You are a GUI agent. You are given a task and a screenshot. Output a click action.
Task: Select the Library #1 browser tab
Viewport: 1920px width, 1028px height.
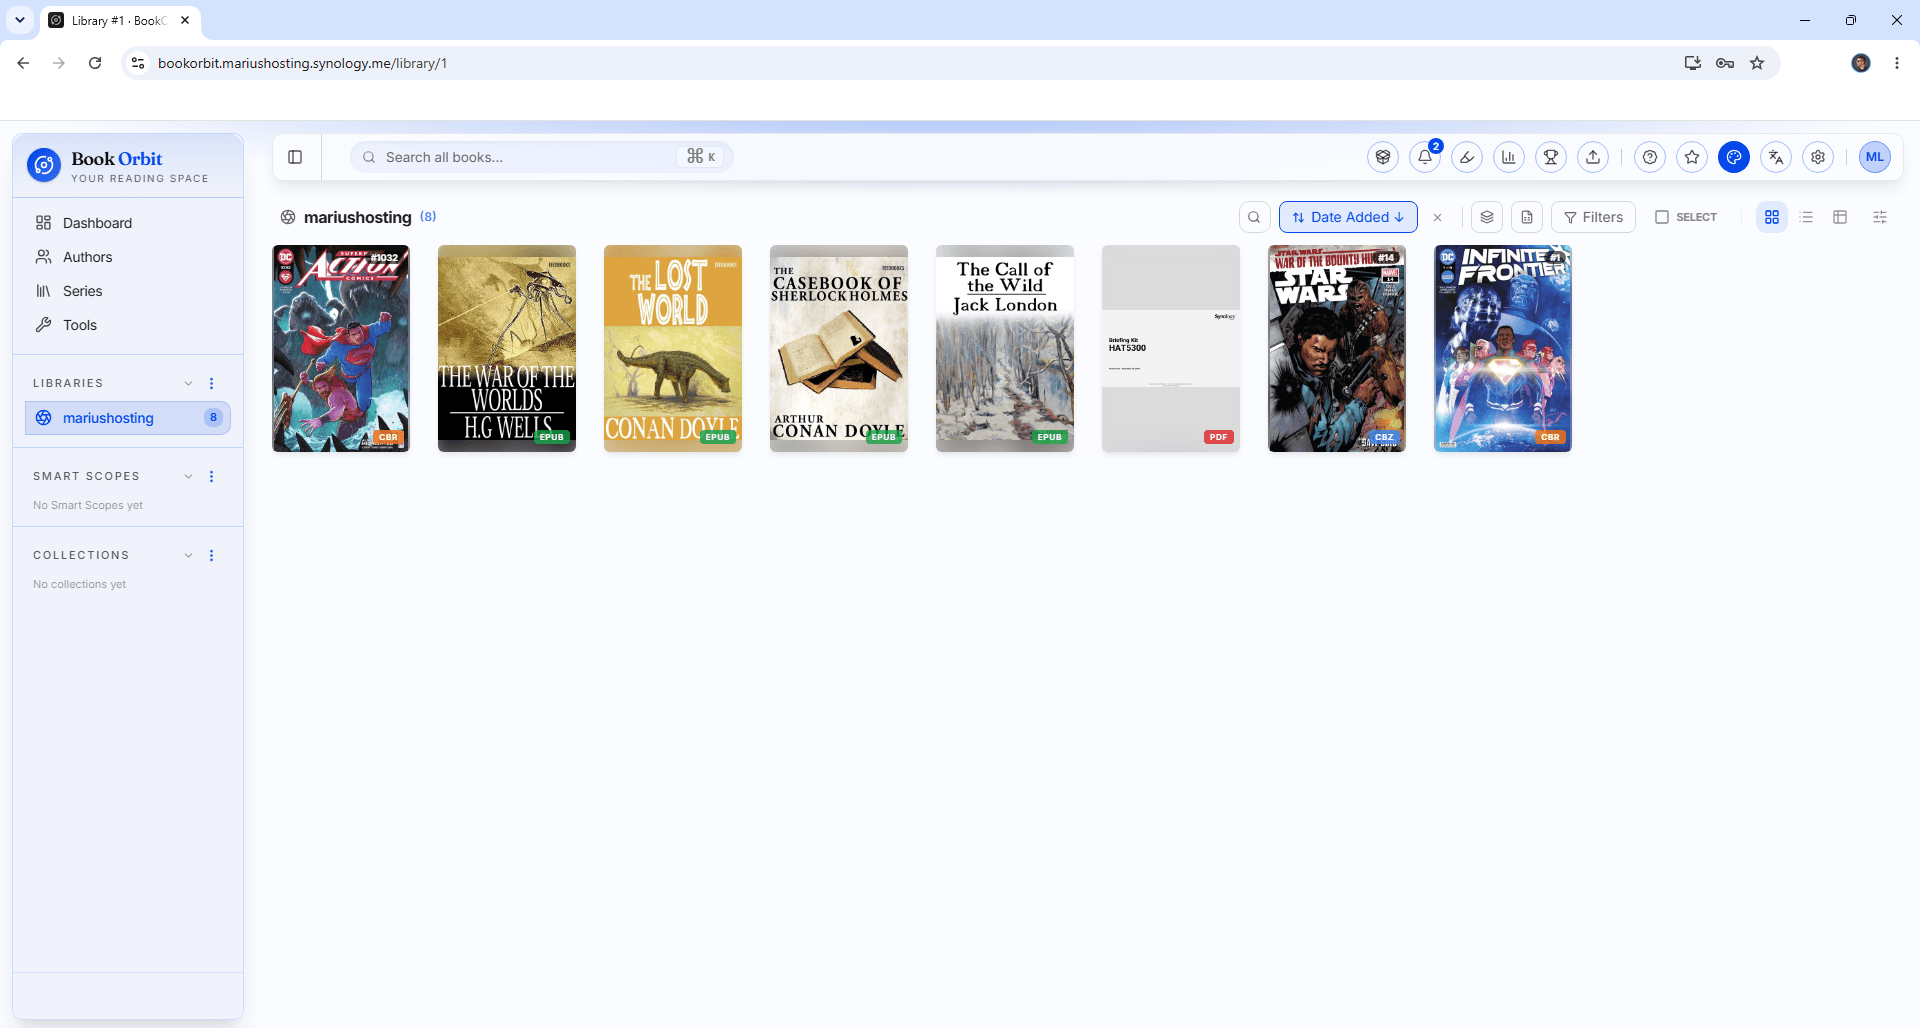pyautogui.click(x=120, y=20)
